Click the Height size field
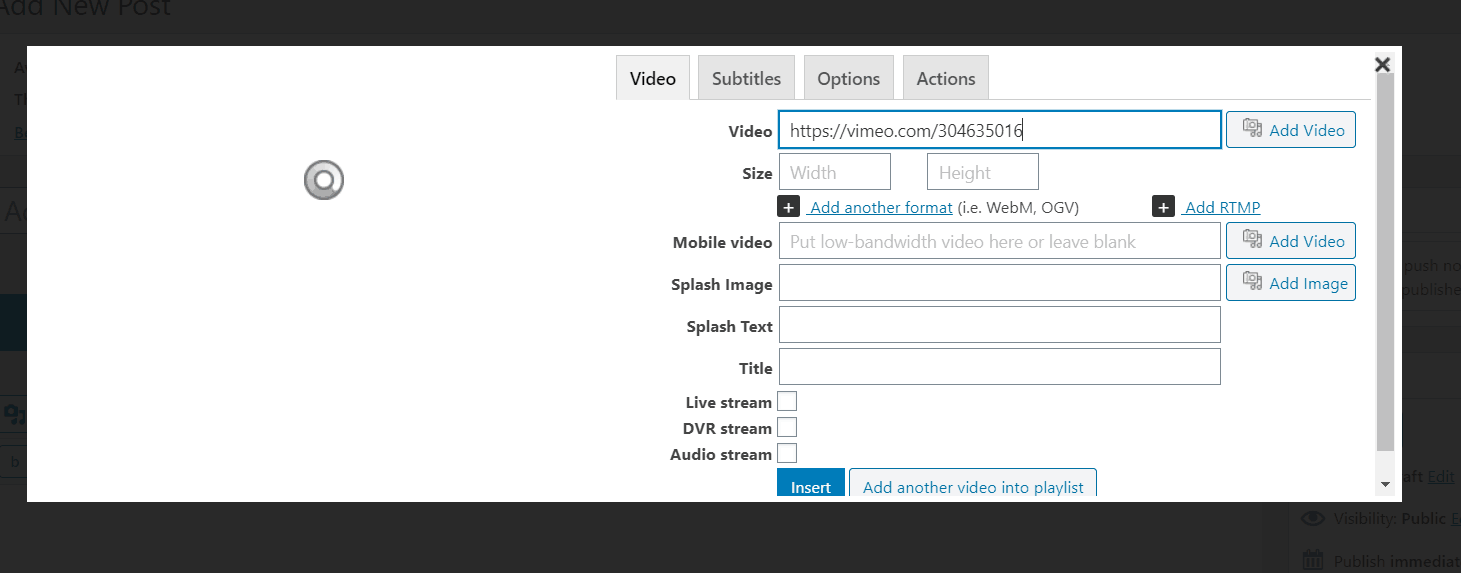Viewport: 1461px width, 573px height. [x=983, y=172]
